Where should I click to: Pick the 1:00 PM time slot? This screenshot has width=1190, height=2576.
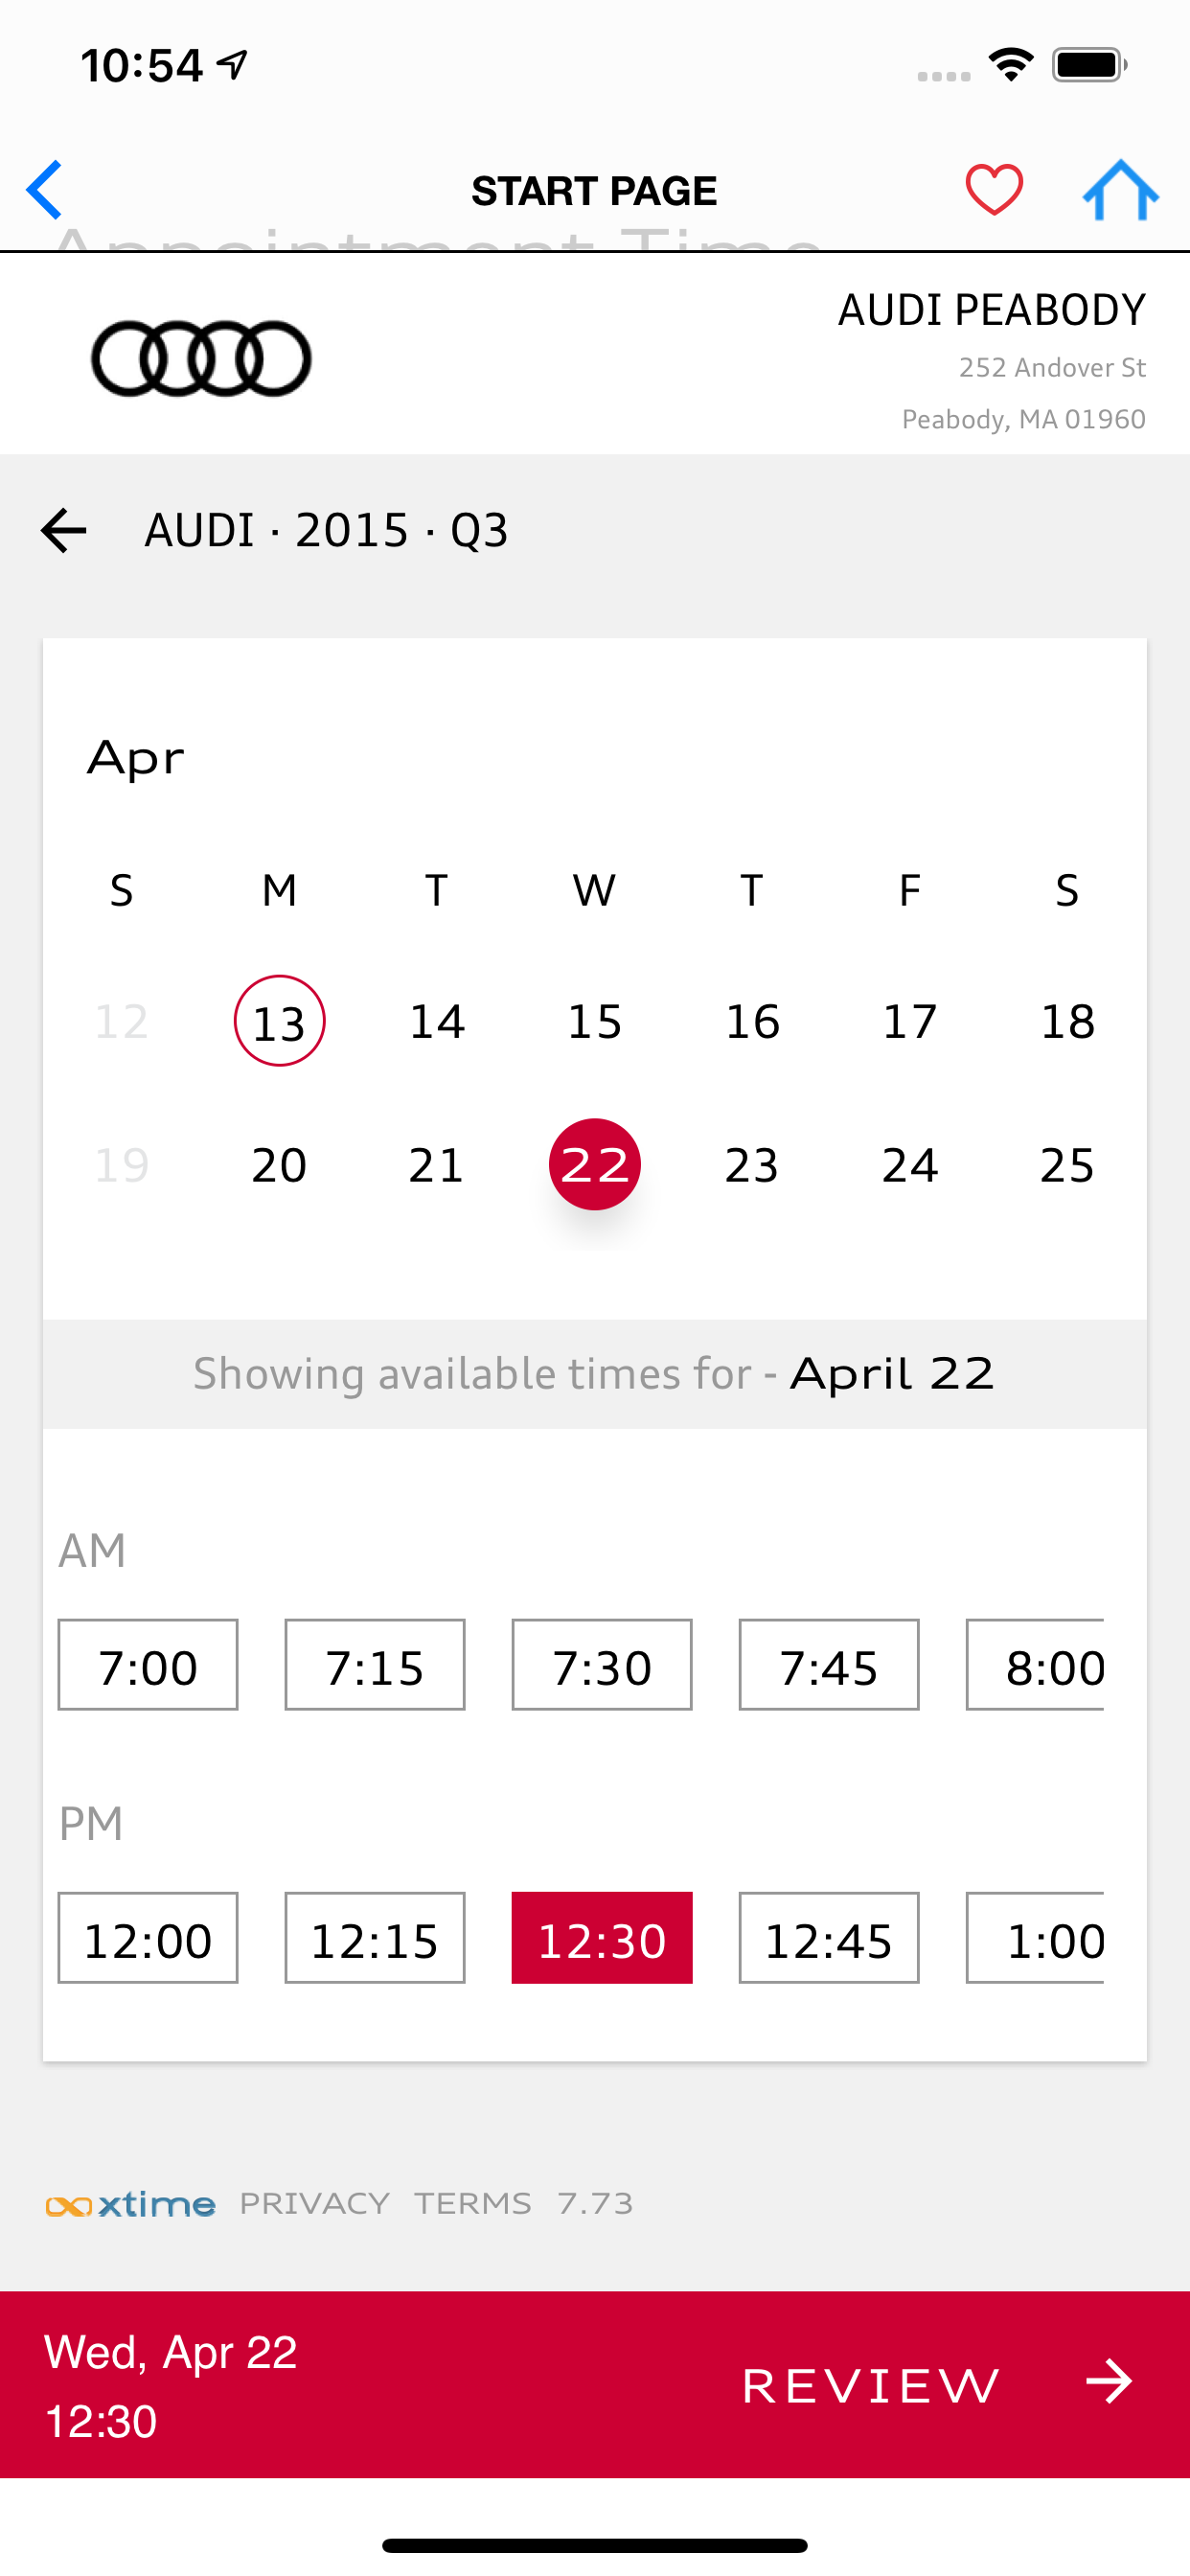click(1035, 1938)
